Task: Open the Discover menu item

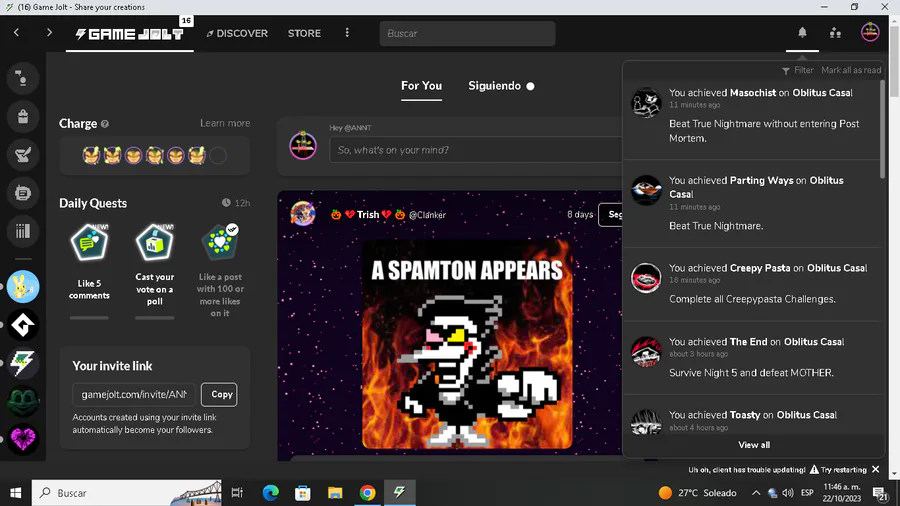Action: click(237, 33)
